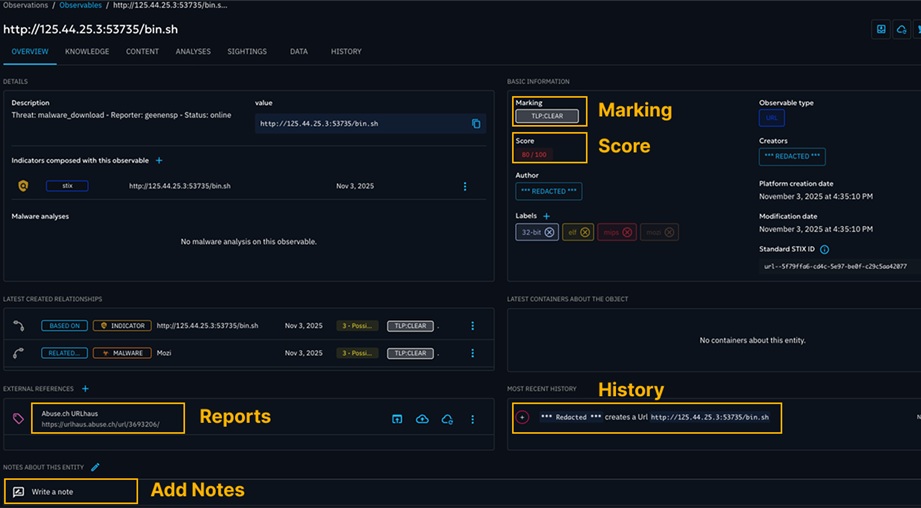Screen dimensions: 921x508
Task: Open the urlhaus.abuse.ch/url/3693206 link
Action: [x=100, y=424]
